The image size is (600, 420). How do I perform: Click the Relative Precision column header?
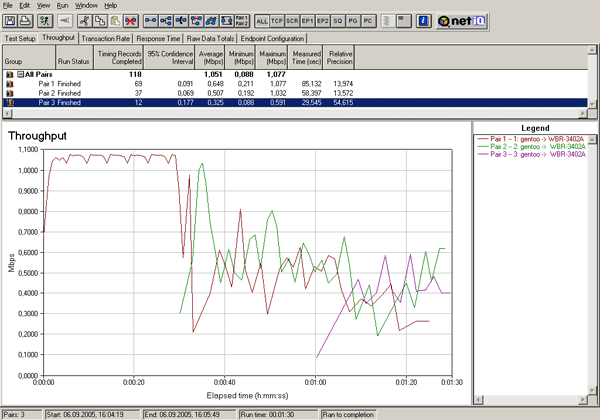tap(339, 57)
